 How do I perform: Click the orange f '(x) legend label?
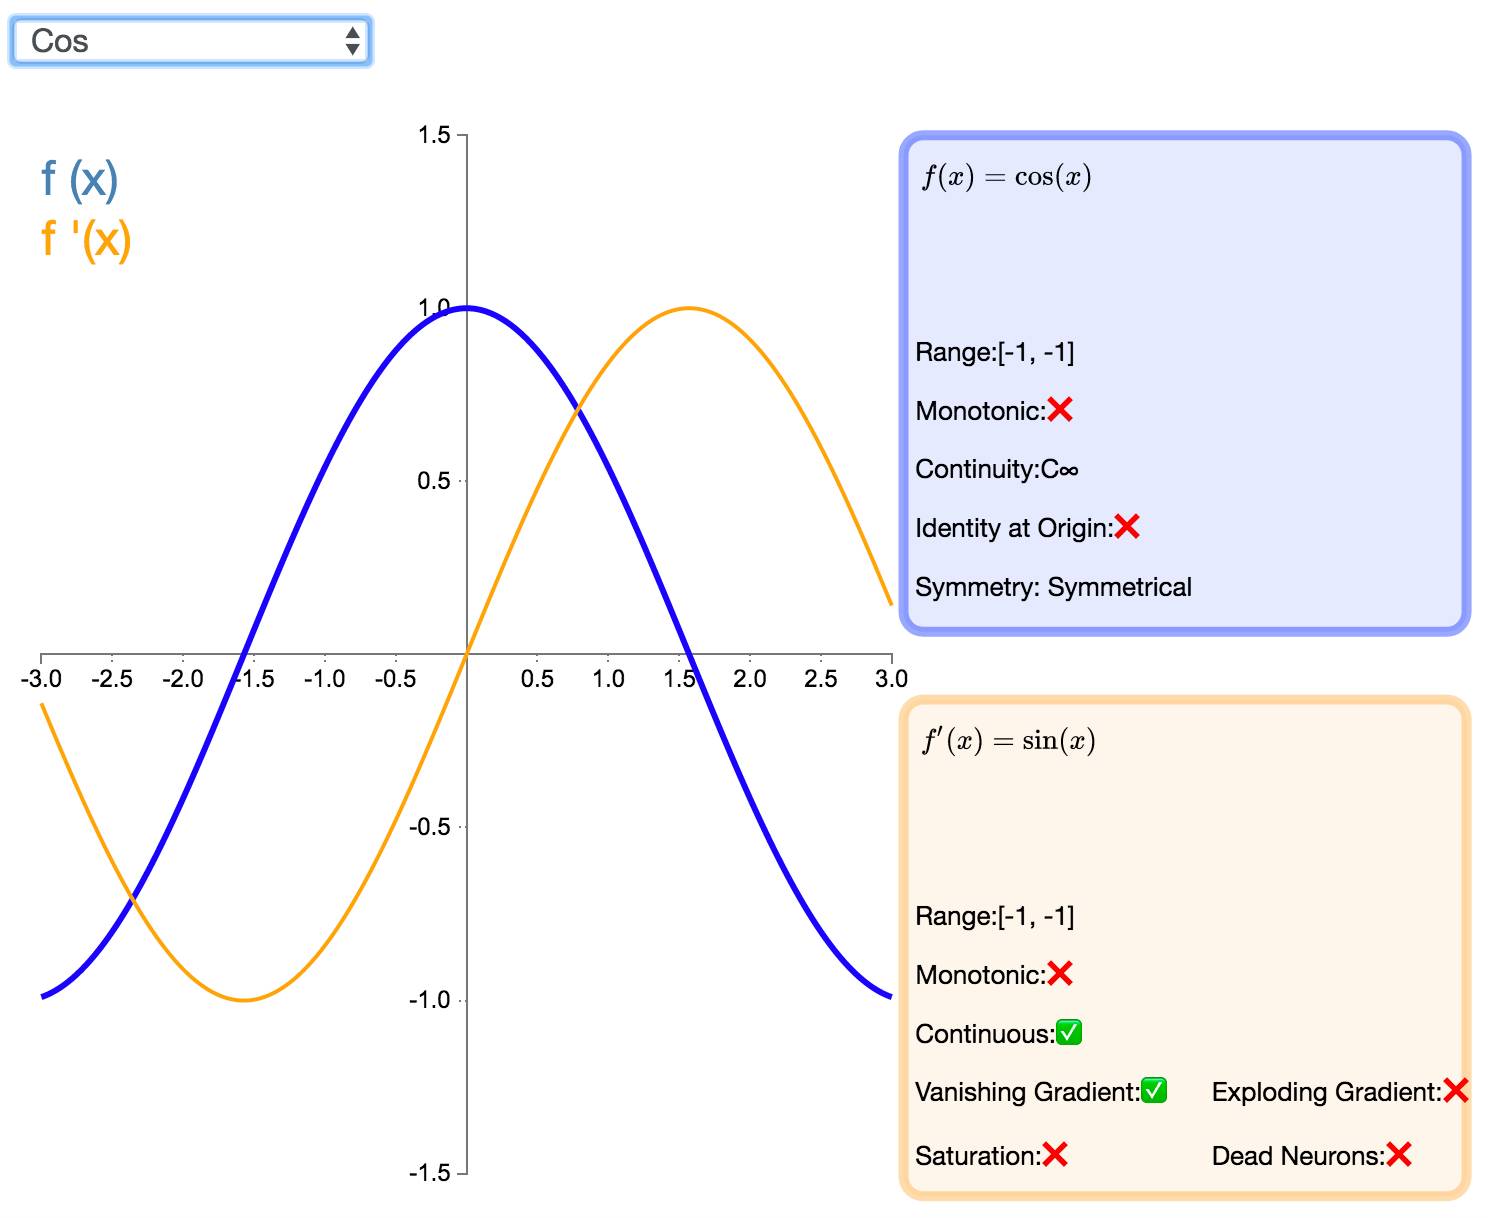pos(86,240)
